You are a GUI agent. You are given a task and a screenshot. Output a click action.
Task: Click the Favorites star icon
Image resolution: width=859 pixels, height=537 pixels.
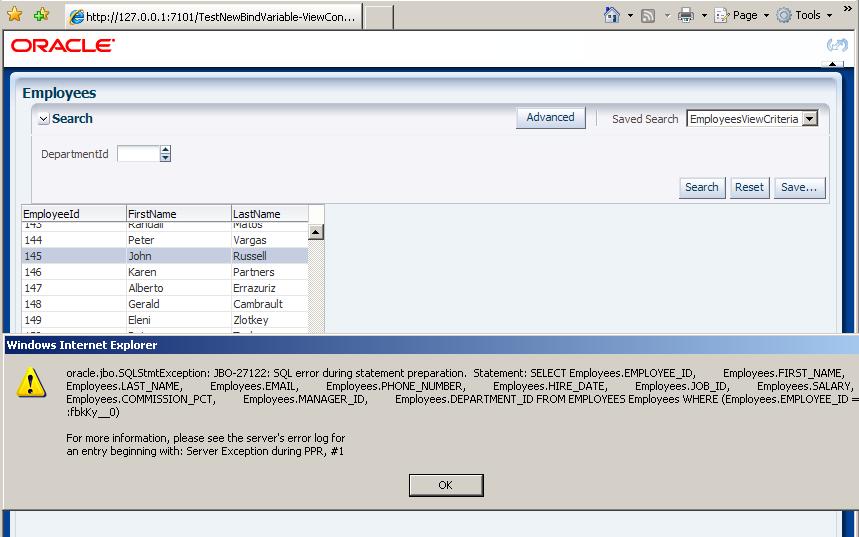[15, 14]
